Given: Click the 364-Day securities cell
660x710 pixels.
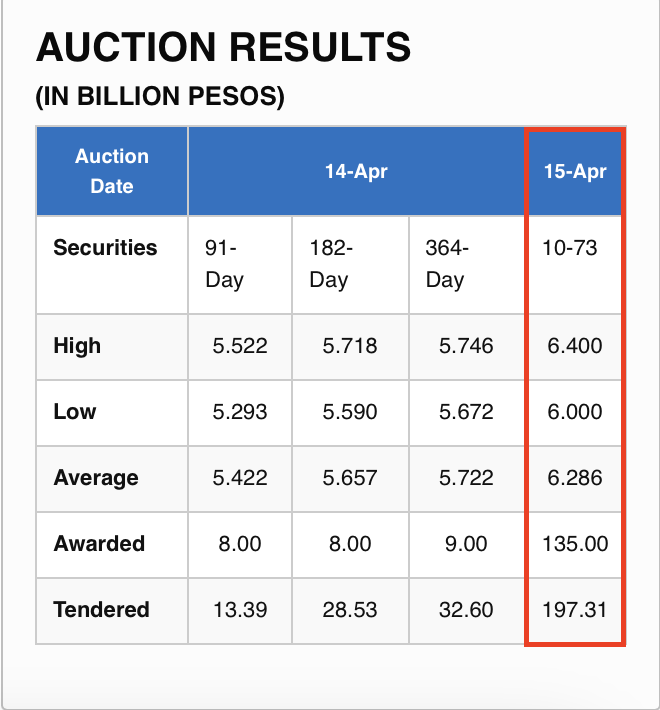Looking at the screenshot, I should point(446,264).
